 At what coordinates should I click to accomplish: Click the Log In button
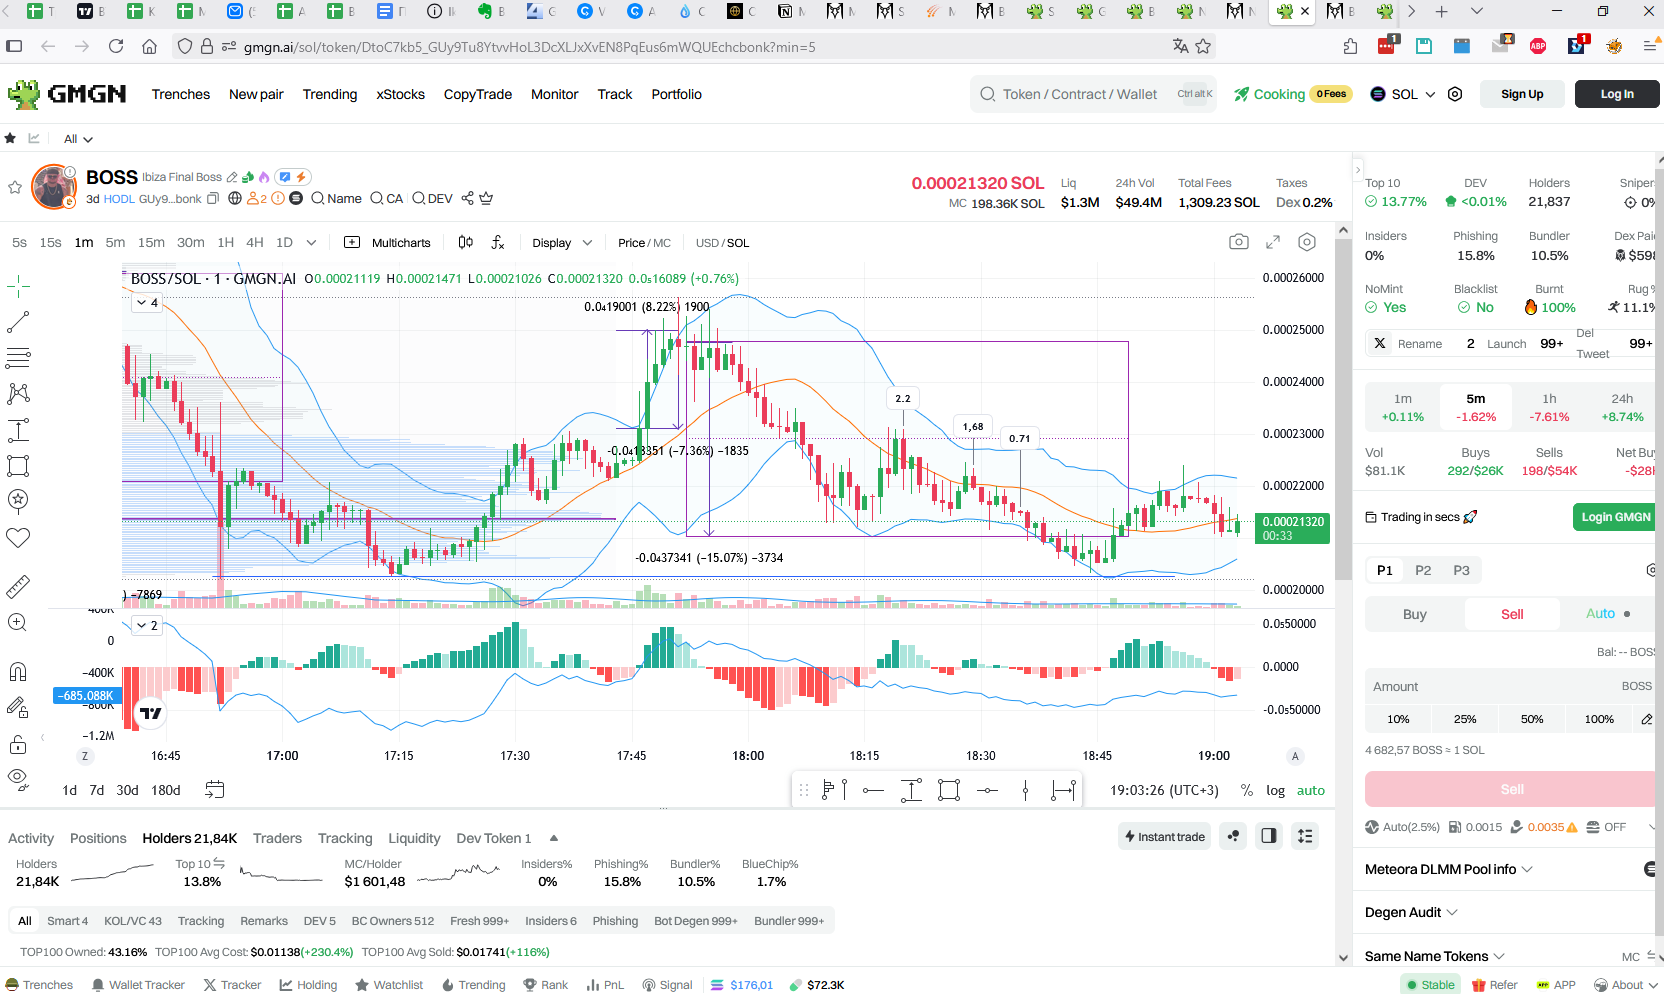point(1617,94)
